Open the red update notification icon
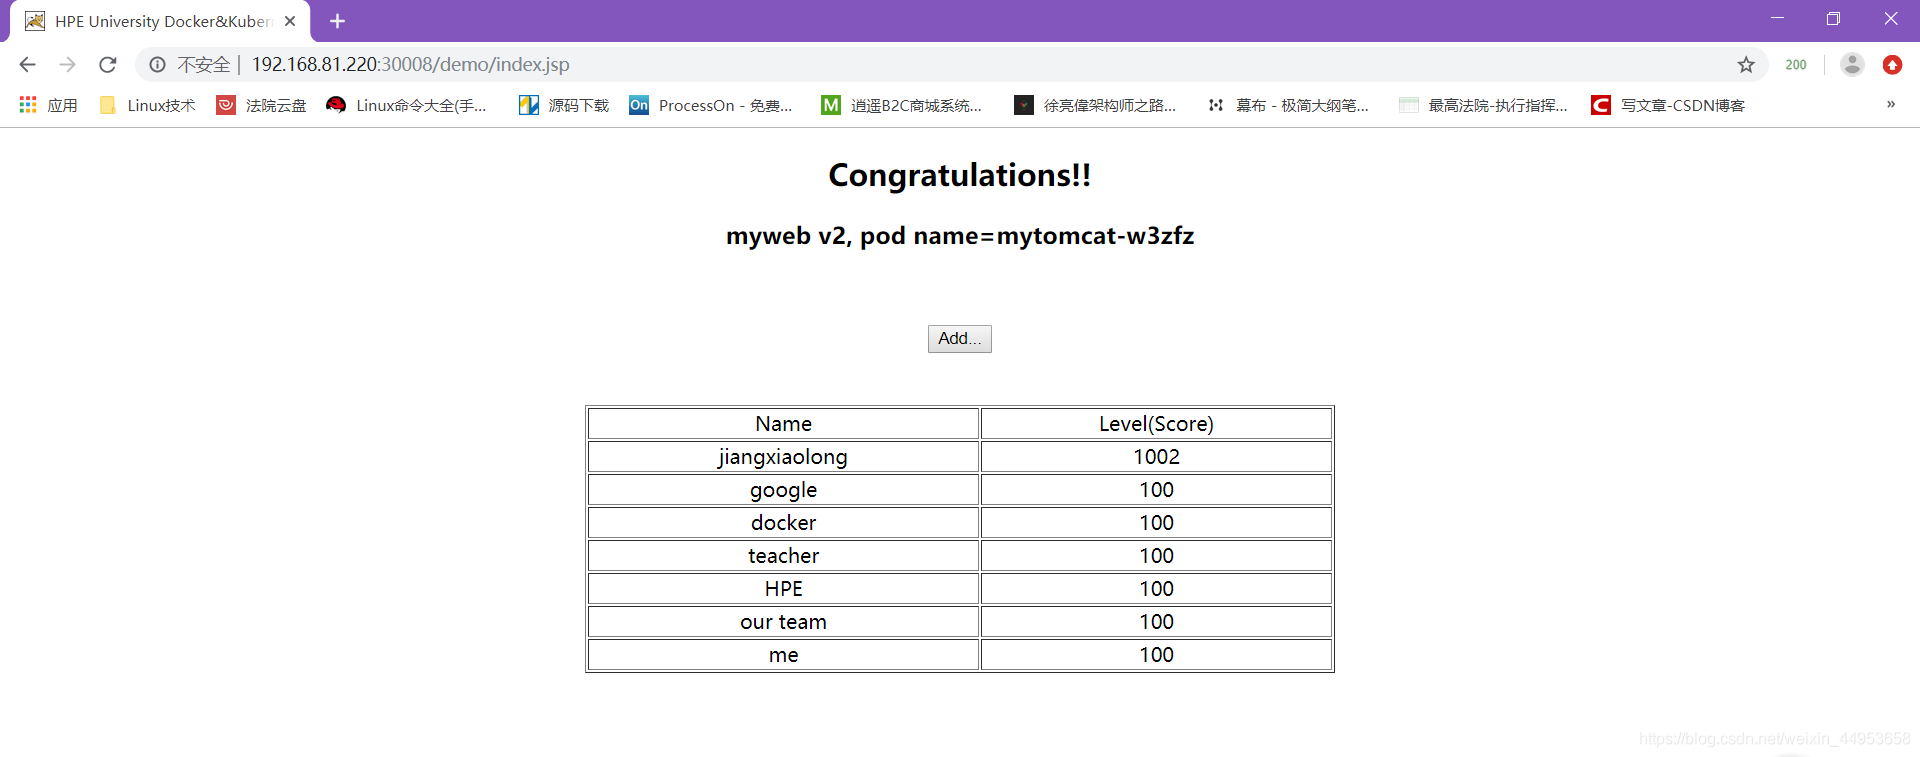 pos(1892,65)
